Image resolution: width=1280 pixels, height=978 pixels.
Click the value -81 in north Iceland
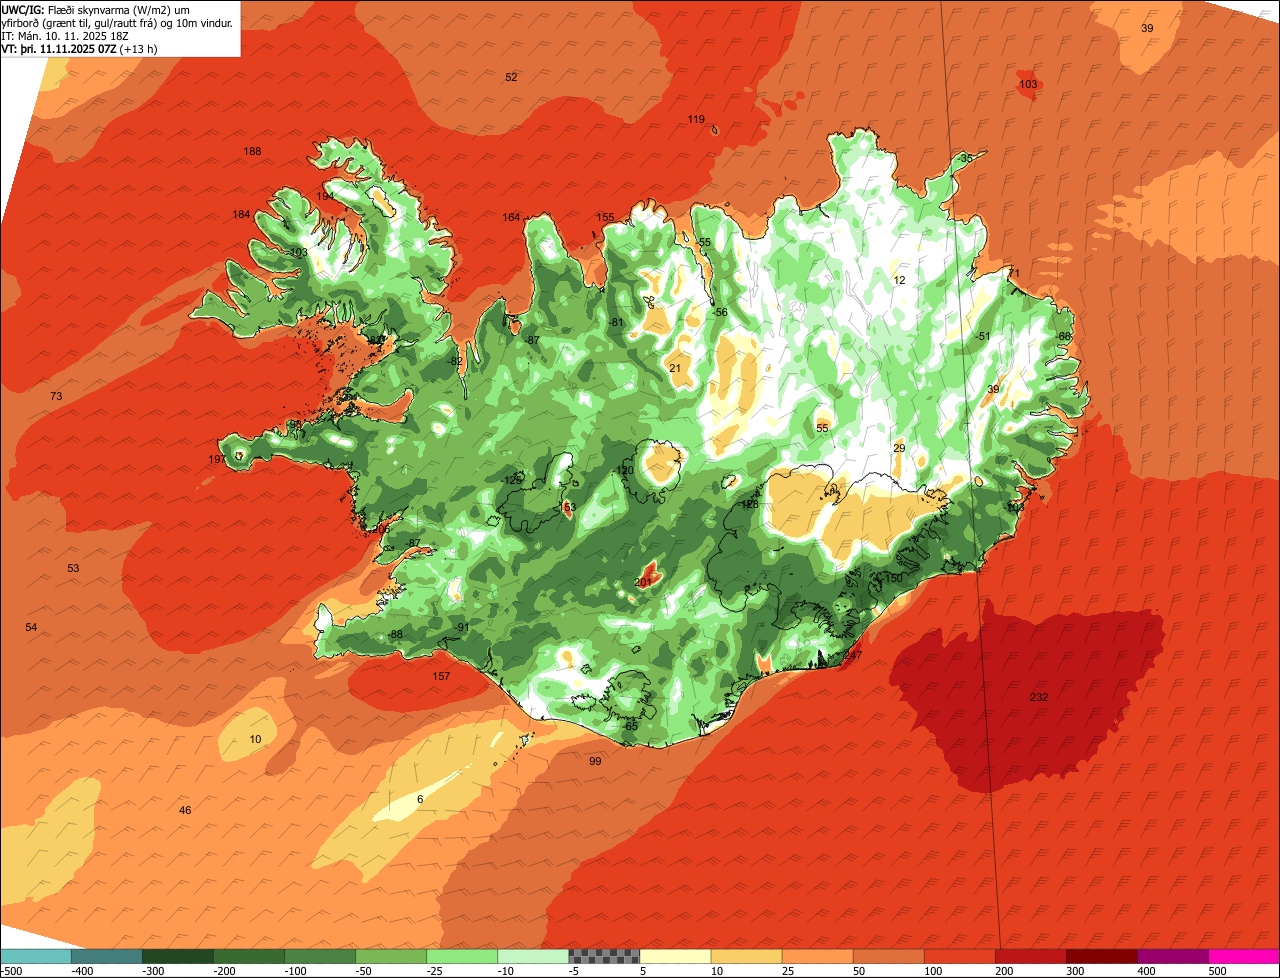click(x=616, y=322)
